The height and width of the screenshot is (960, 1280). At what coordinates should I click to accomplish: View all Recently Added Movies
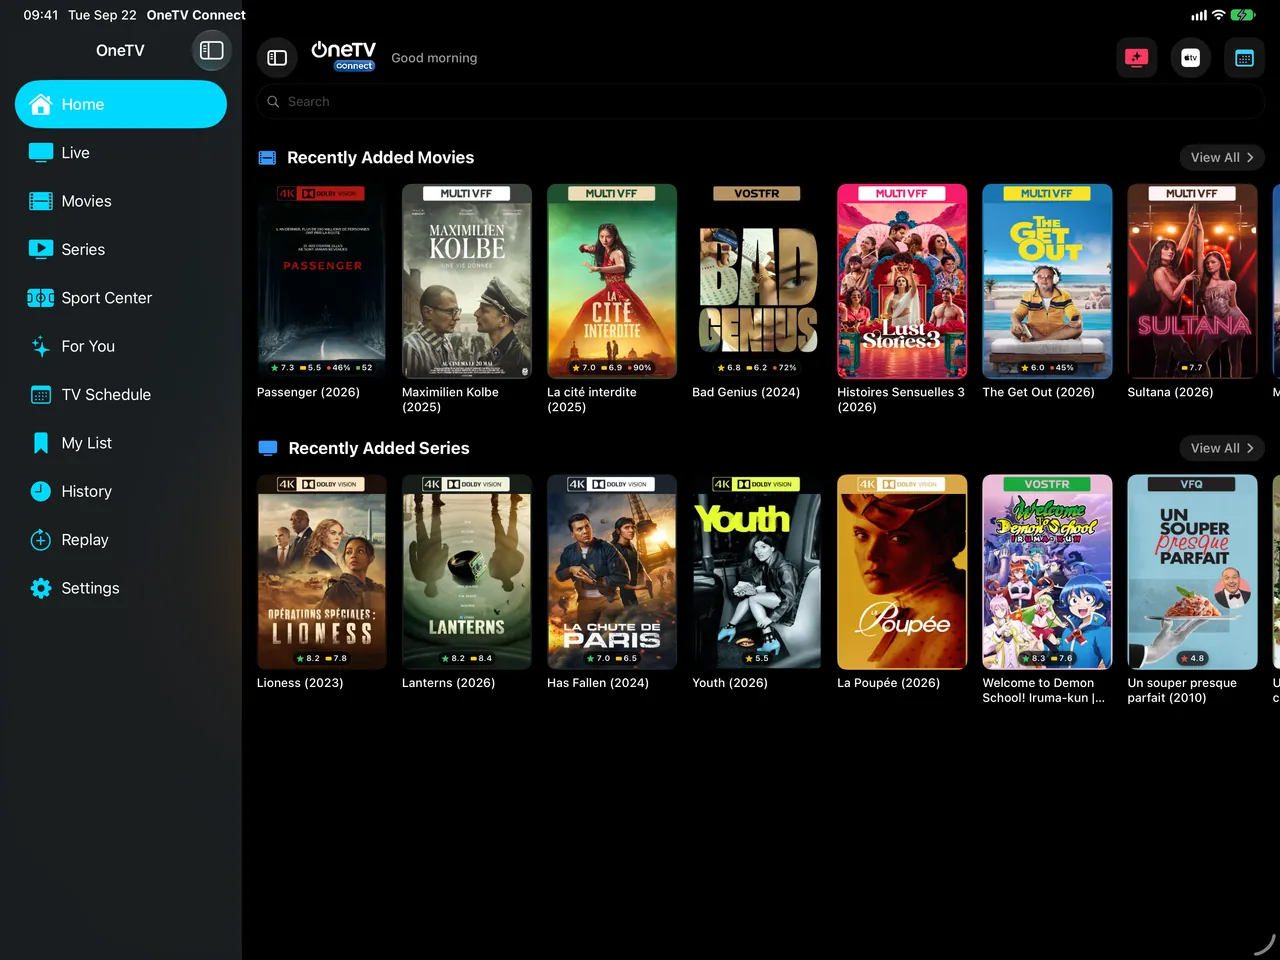coord(1222,157)
